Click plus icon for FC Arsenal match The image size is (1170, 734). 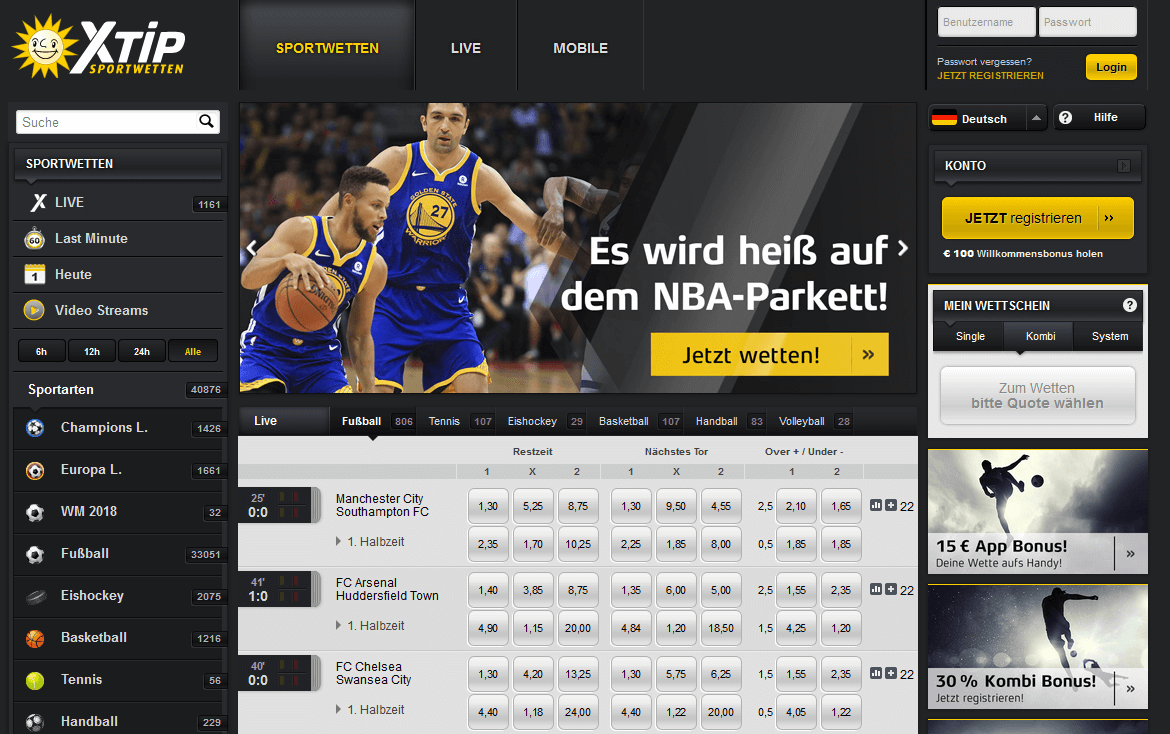pyautogui.click(x=891, y=589)
